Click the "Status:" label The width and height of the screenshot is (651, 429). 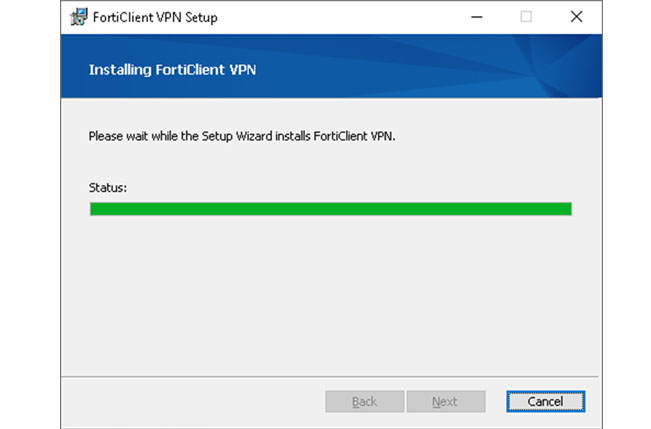pyautogui.click(x=108, y=187)
